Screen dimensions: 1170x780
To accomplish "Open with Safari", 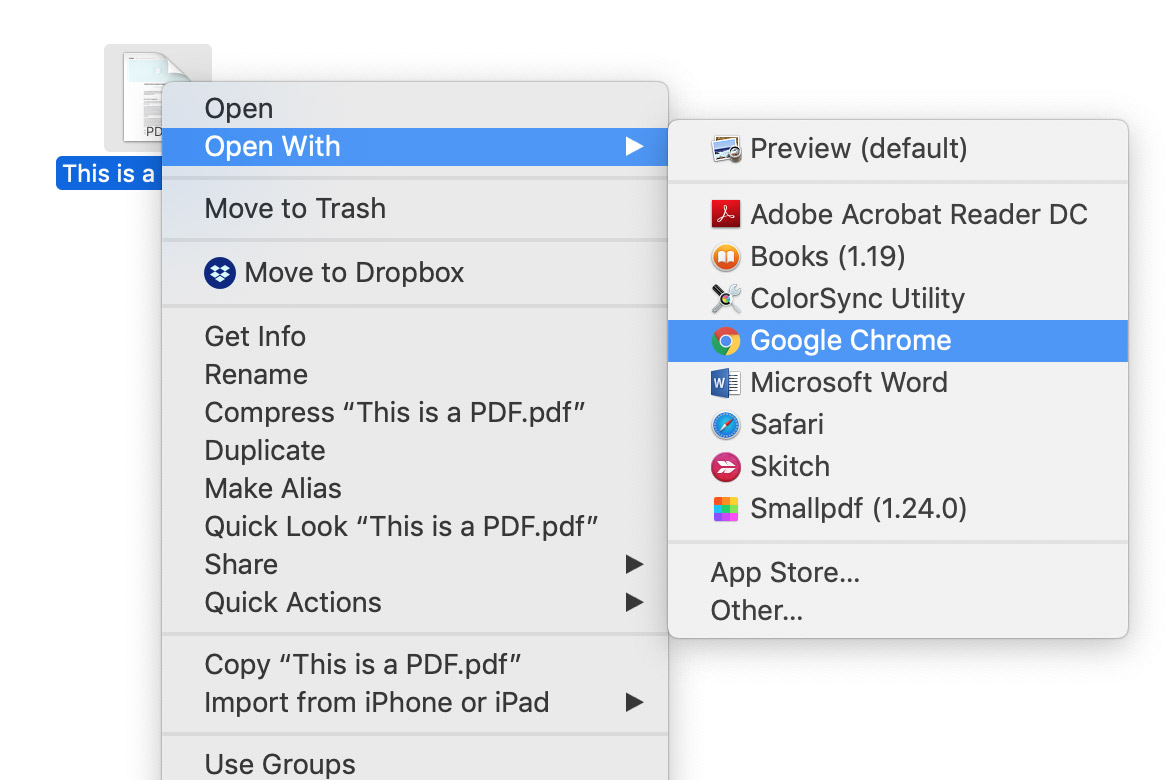I will [x=898, y=425].
